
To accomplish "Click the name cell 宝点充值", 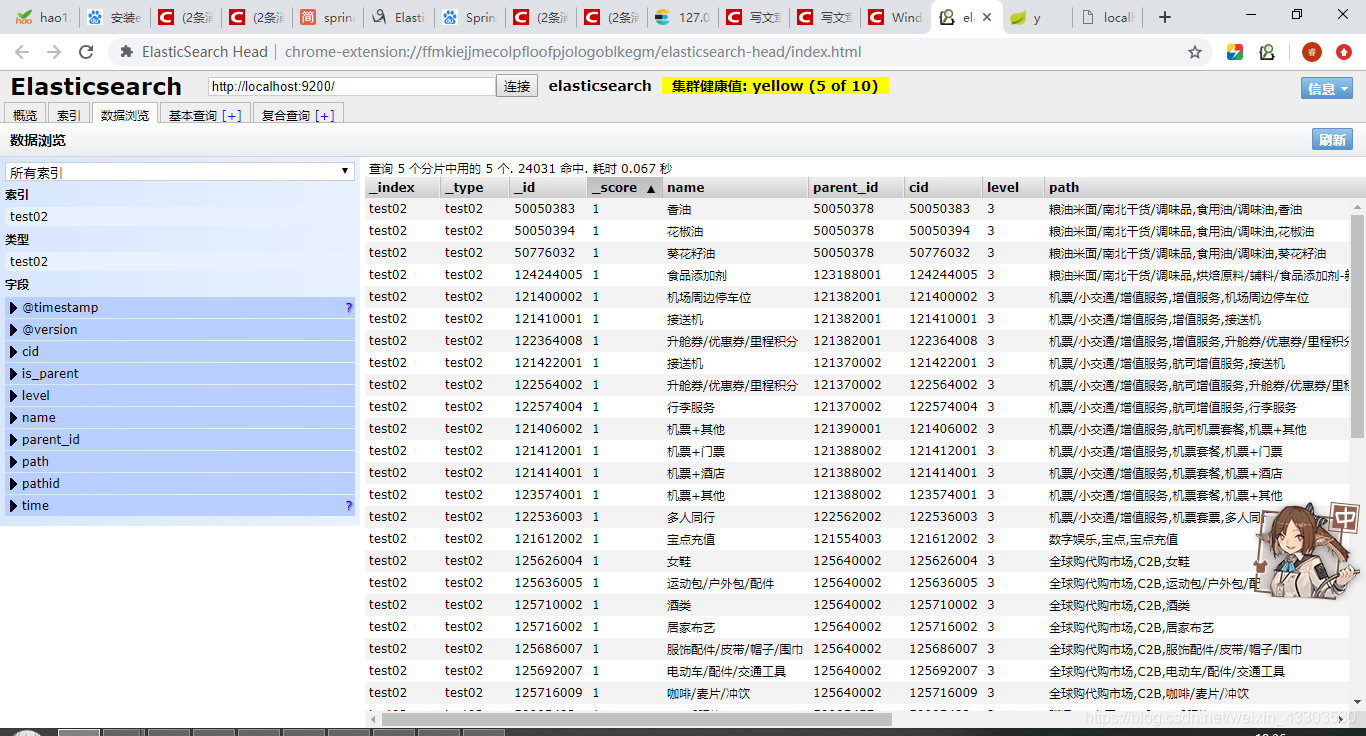I will (691, 539).
